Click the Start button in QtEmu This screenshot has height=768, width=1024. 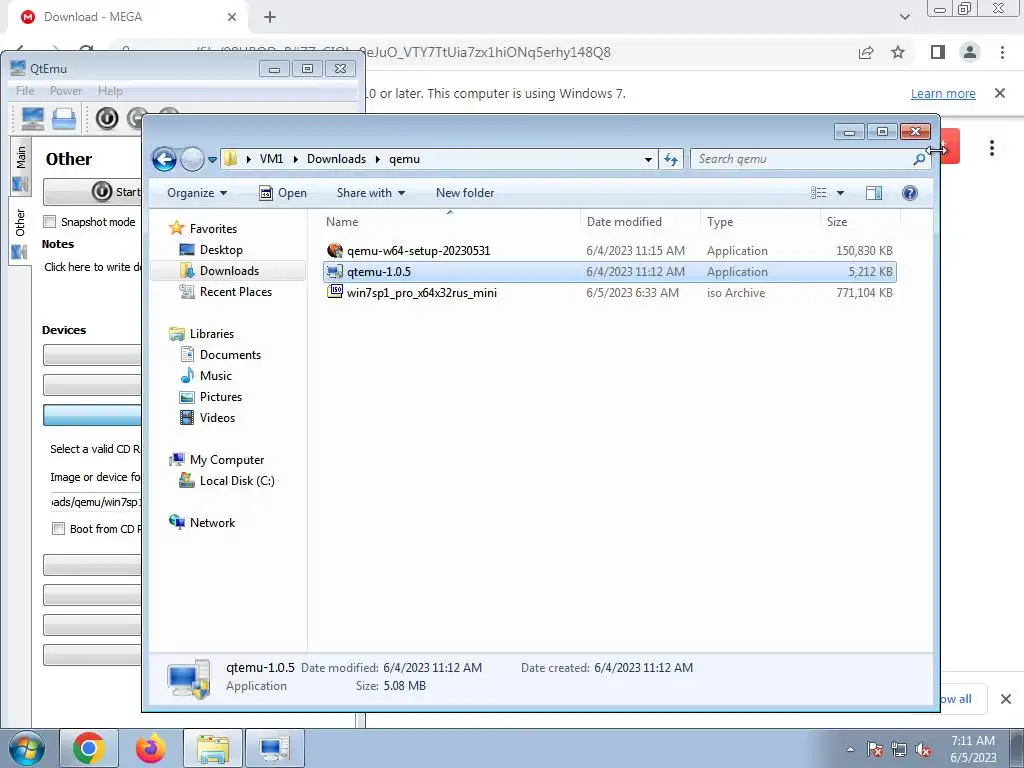point(92,192)
